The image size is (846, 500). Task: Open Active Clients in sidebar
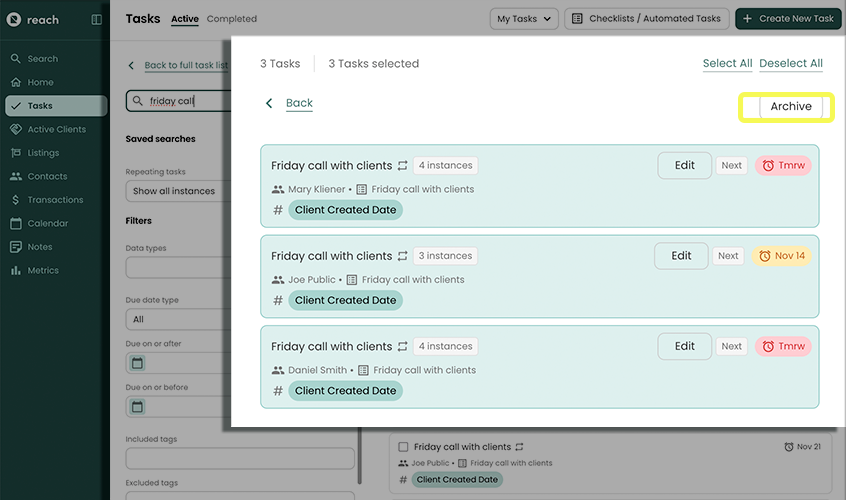(x=56, y=129)
